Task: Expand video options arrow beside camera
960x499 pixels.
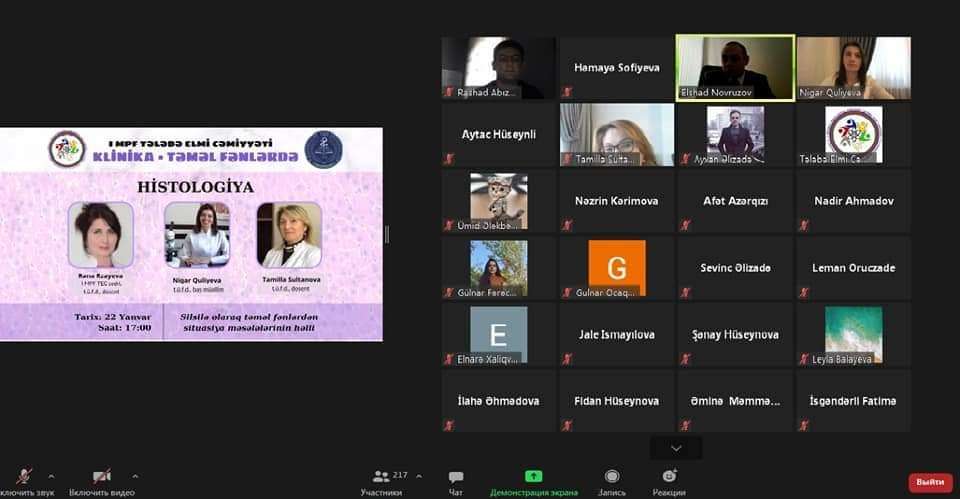Action: 135,476
